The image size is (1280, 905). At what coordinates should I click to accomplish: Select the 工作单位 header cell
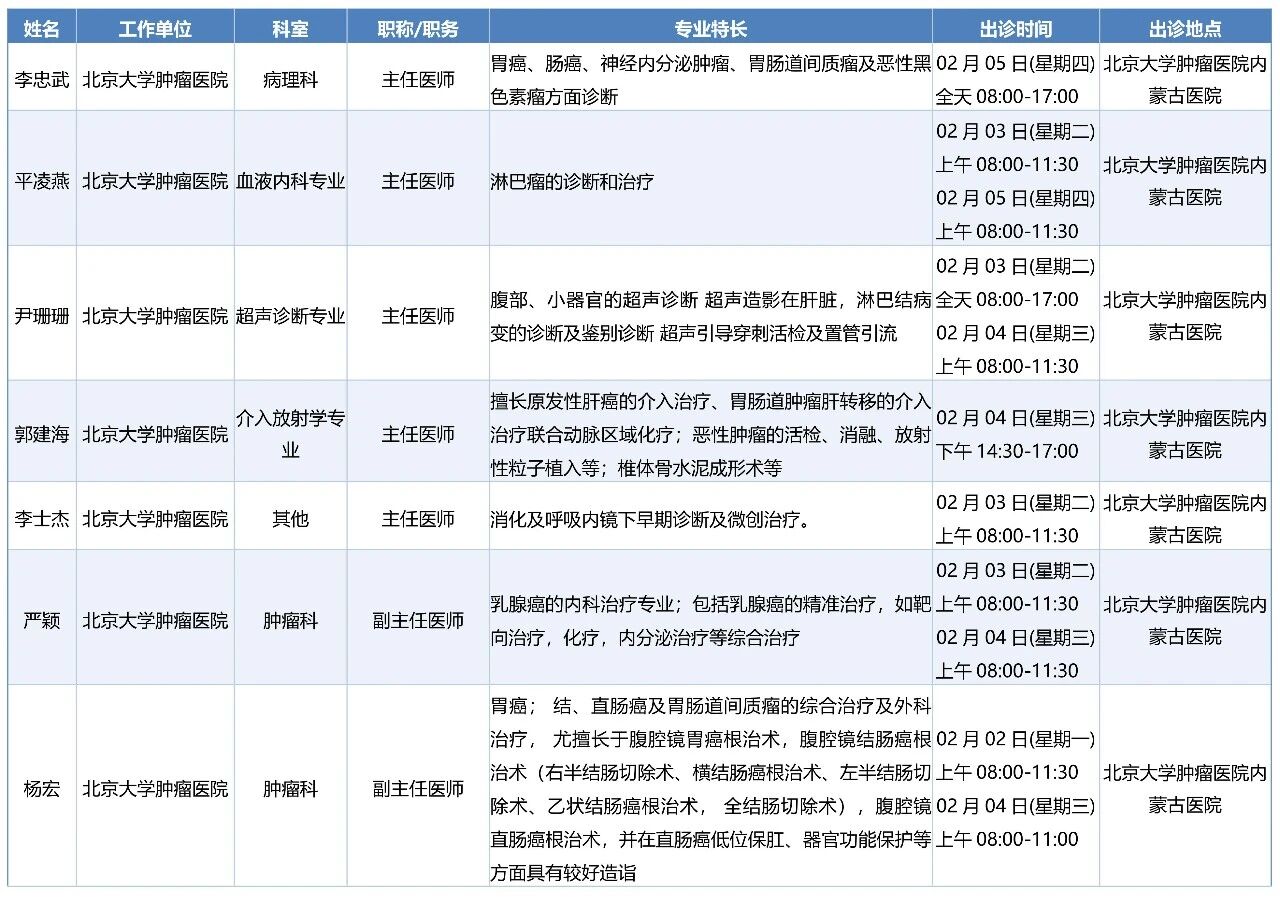155,29
